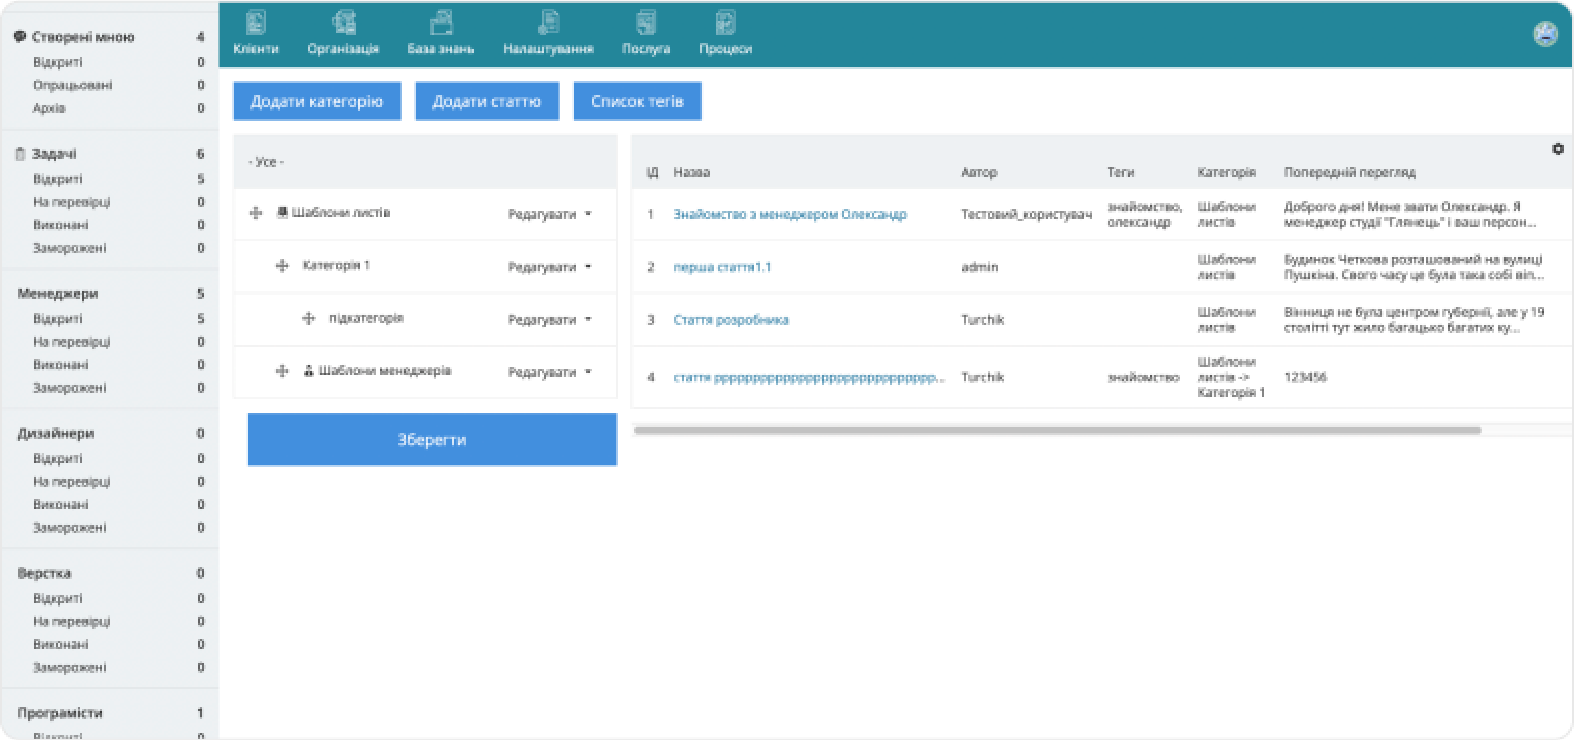Select Відкриті under Створені мною
The width and height of the screenshot is (1574, 740).
tap(58, 62)
